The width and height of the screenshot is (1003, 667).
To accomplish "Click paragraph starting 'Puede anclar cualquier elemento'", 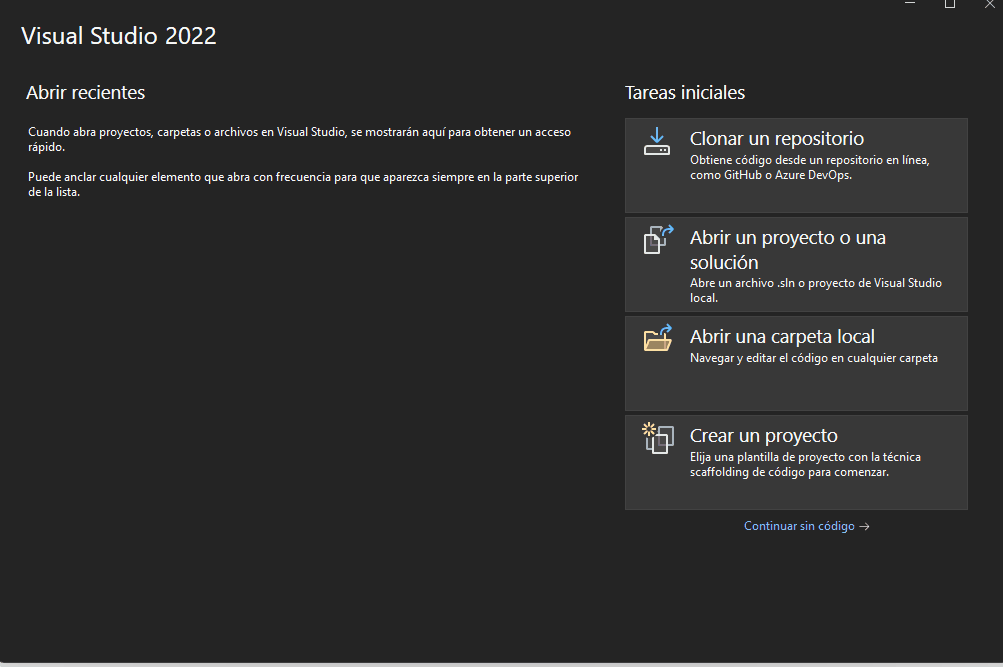I will tap(303, 184).
